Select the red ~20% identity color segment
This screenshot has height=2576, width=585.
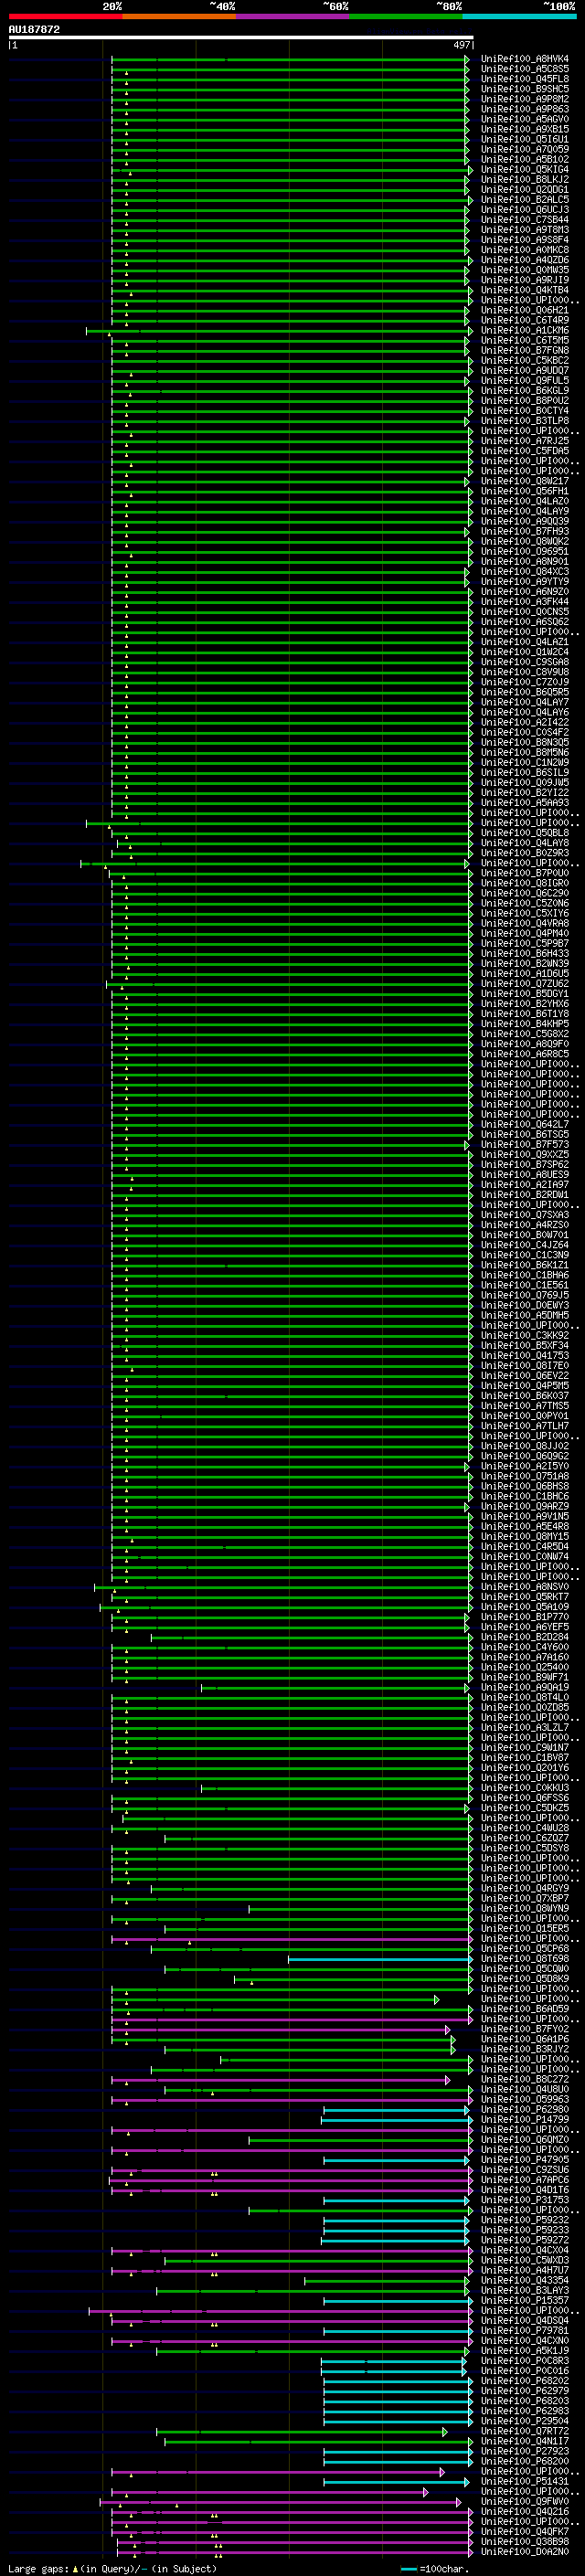(x=65, y=16)
